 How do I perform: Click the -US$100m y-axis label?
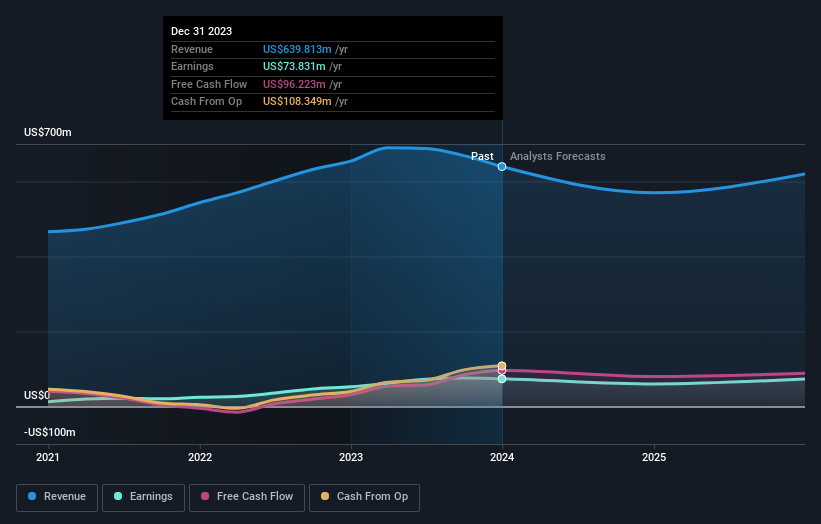[50, 432]
